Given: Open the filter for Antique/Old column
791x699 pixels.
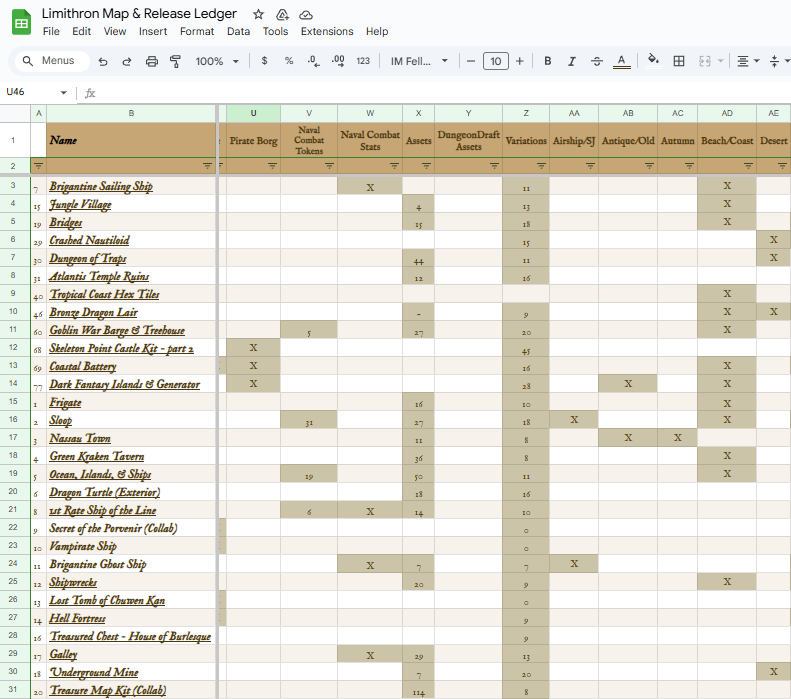Looking at the screenshot, I should pos(649,166).
